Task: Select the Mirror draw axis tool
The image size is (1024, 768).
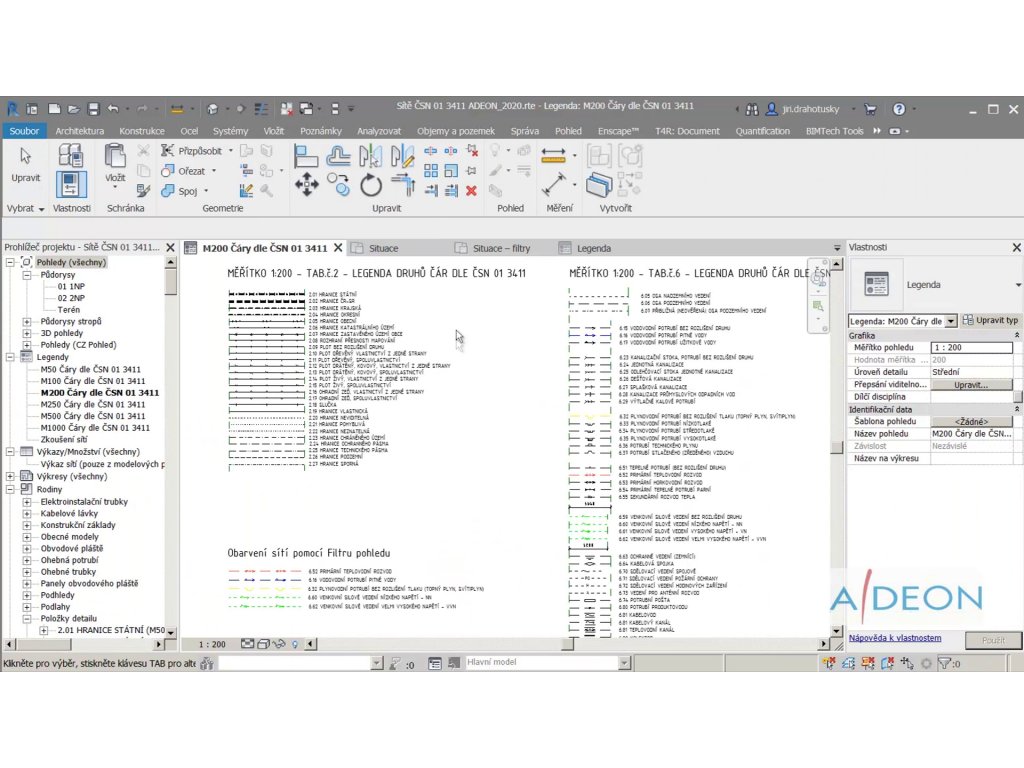Action: pos(402,157)
